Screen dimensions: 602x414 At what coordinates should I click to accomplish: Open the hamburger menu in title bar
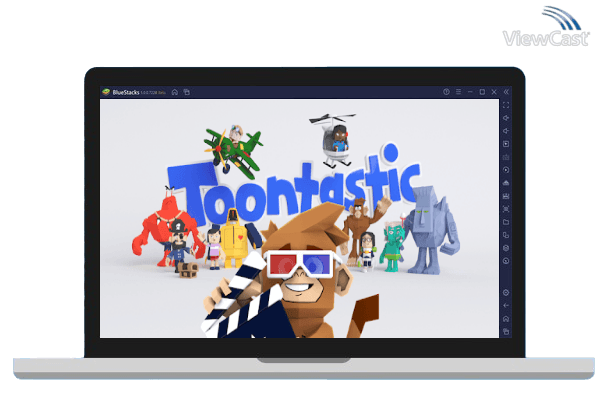tap(458, 92)
